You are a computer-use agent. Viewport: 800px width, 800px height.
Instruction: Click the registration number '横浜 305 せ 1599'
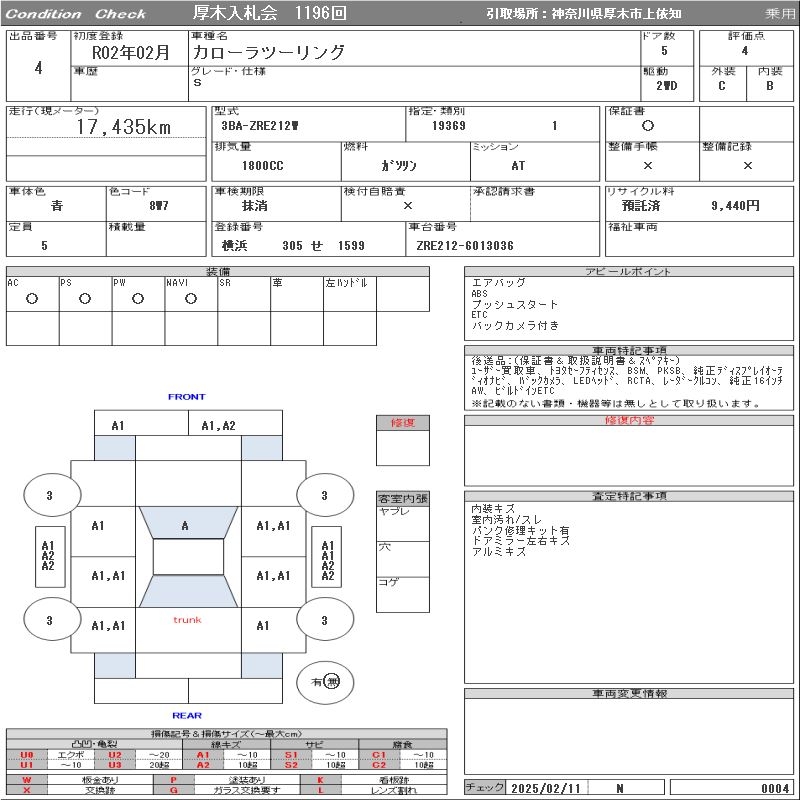[293, 245]
